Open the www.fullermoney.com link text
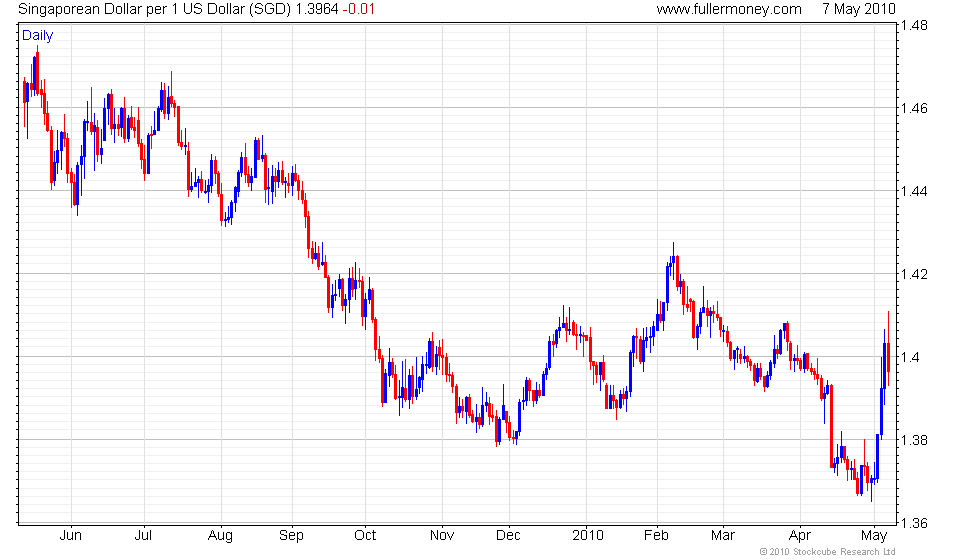The height and width of the screenshot is (560, 980). [x=729, y=9]
